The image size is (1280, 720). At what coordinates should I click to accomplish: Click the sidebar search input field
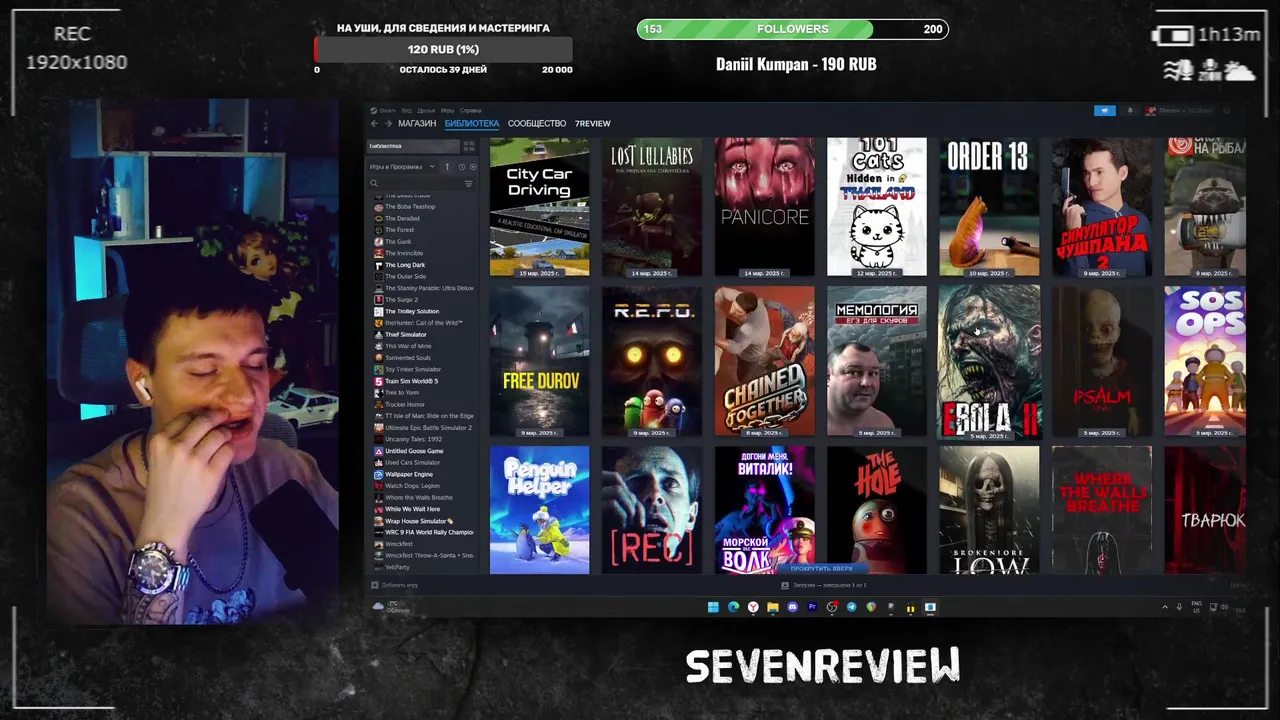420,184
